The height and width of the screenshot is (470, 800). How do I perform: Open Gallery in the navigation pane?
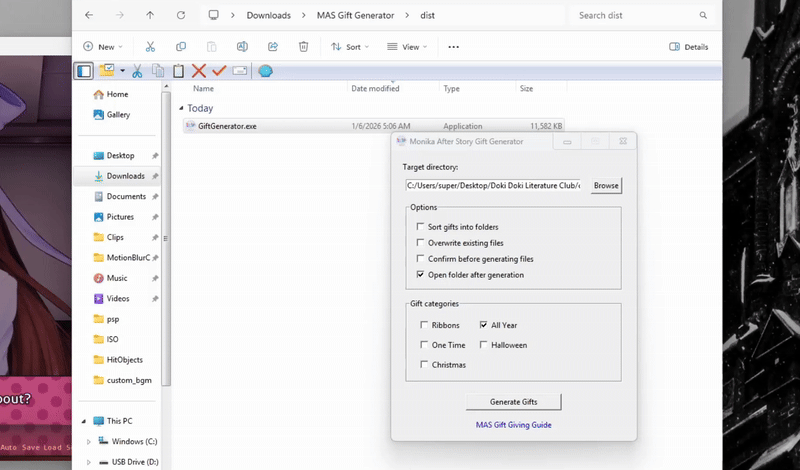(112, 114)
